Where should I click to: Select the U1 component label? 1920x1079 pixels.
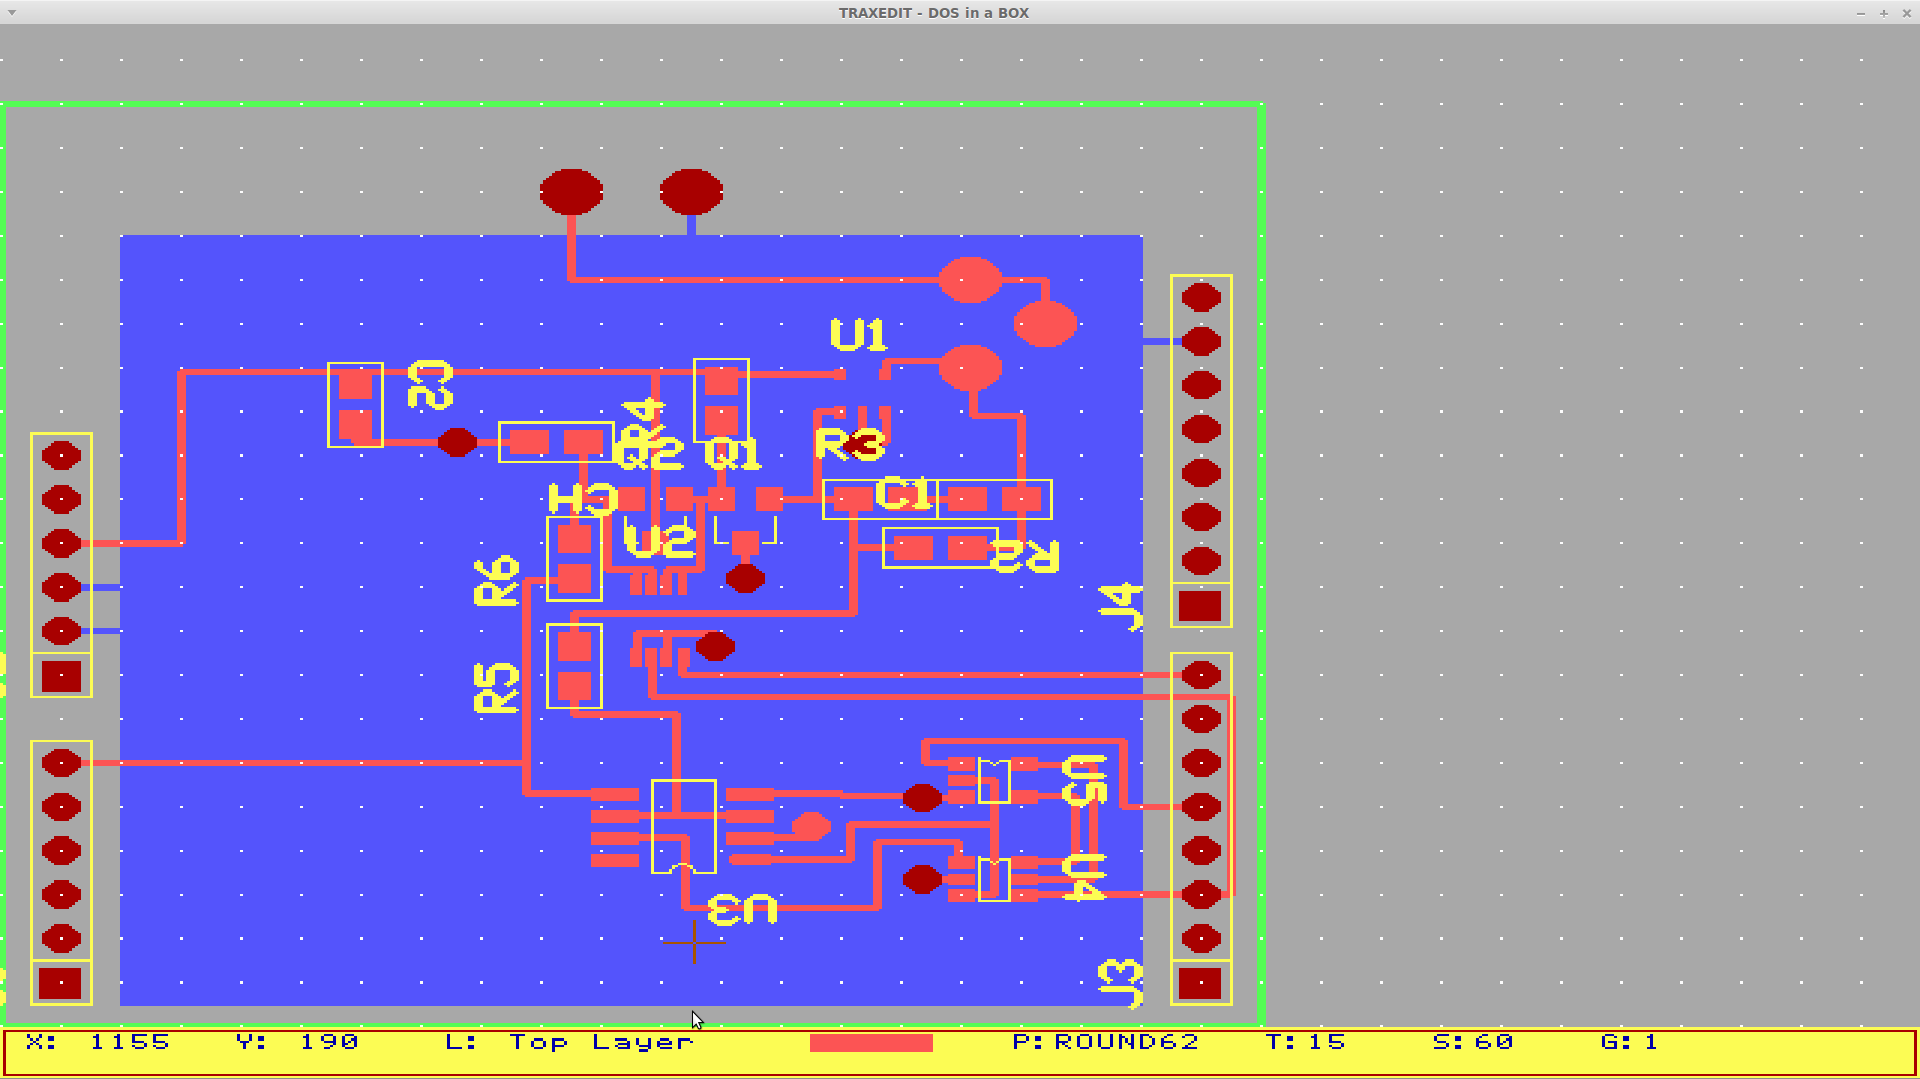click(858, 335)
